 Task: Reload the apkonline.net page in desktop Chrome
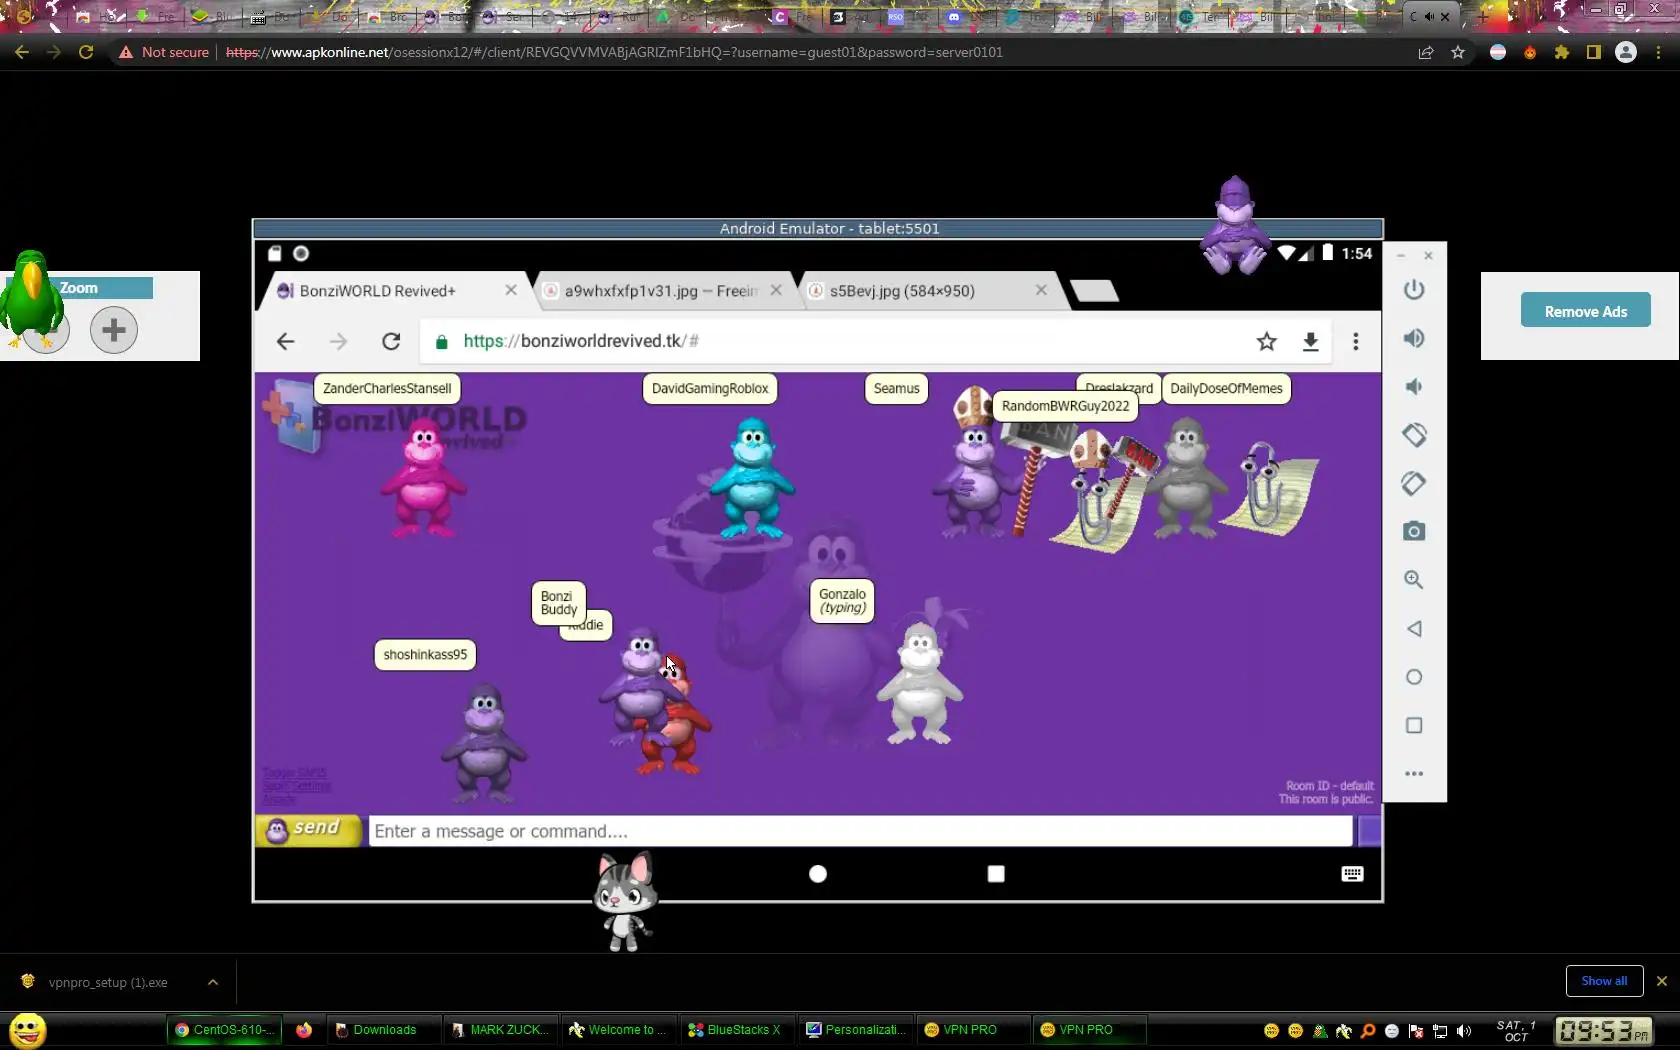[x=86, y=52]
